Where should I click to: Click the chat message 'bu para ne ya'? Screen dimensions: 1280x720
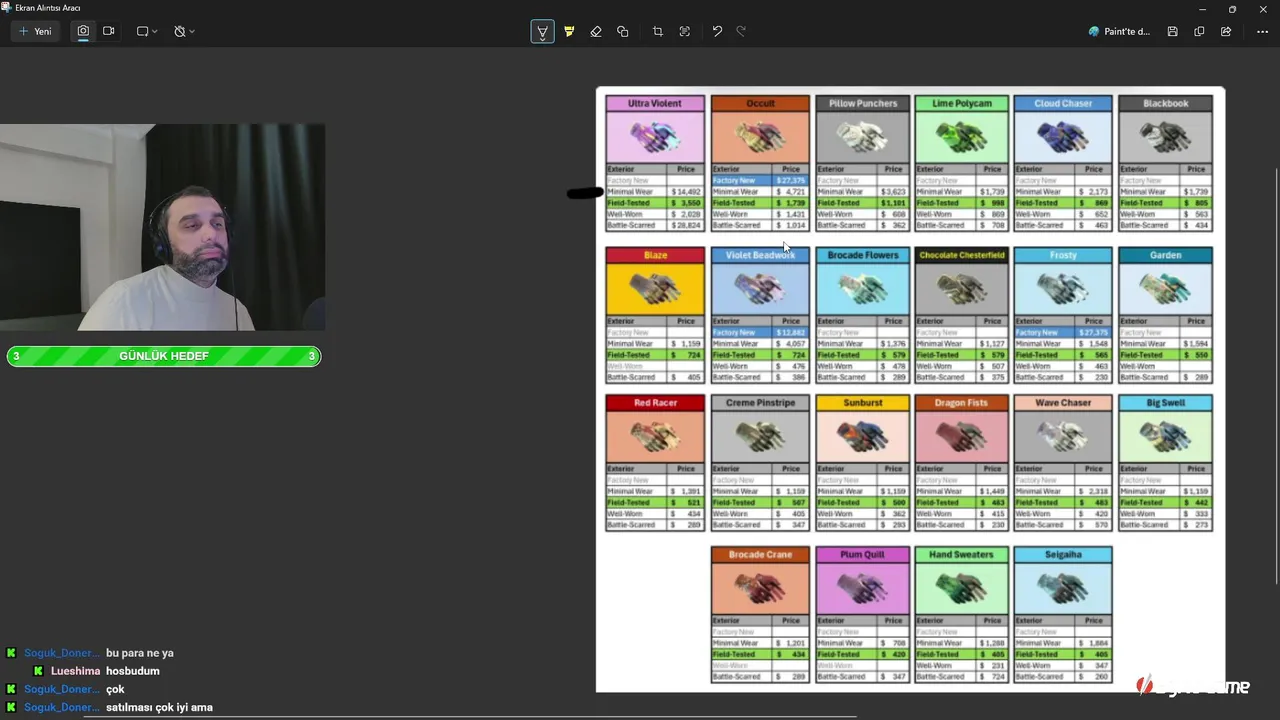[x=140, y=653]
